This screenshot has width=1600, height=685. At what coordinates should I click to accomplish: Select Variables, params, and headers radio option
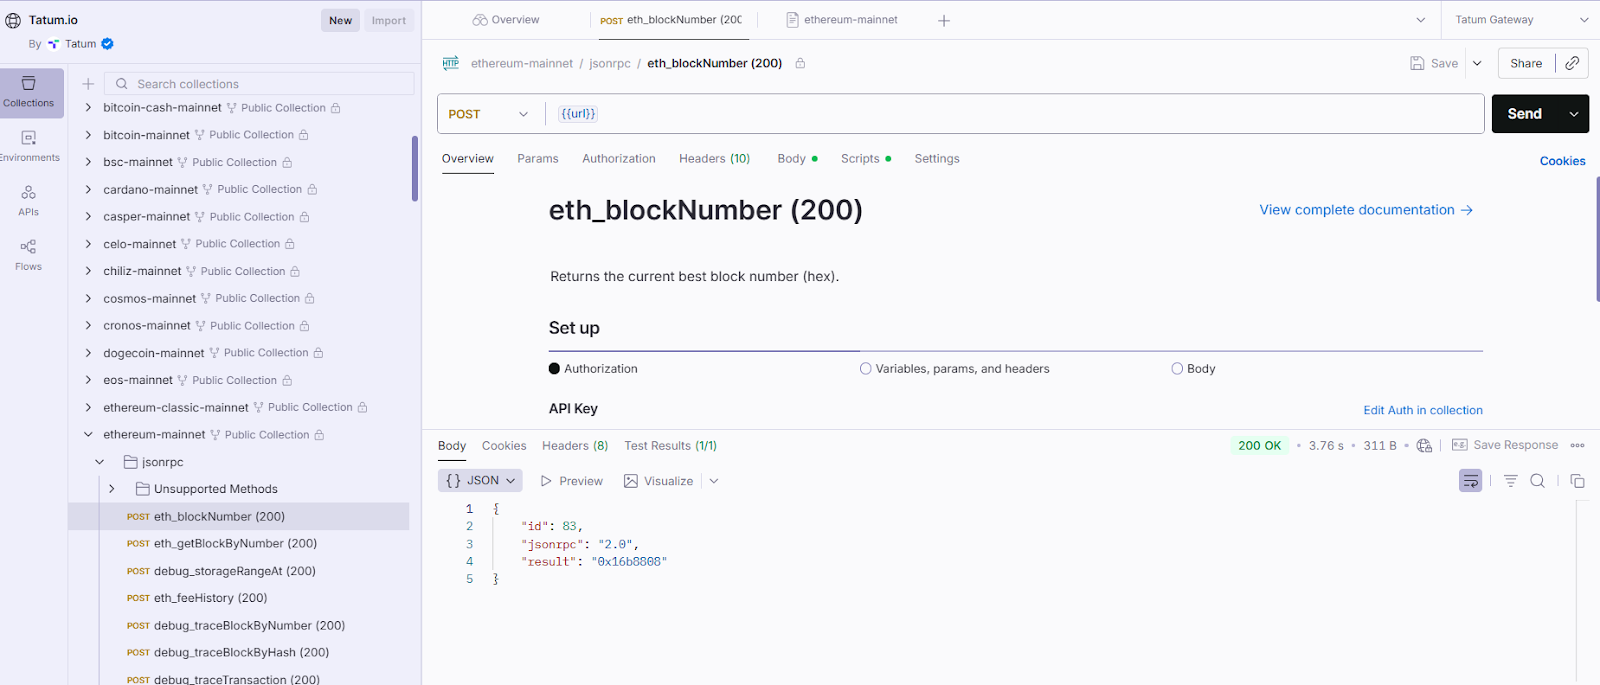click(x=866, y=369)
